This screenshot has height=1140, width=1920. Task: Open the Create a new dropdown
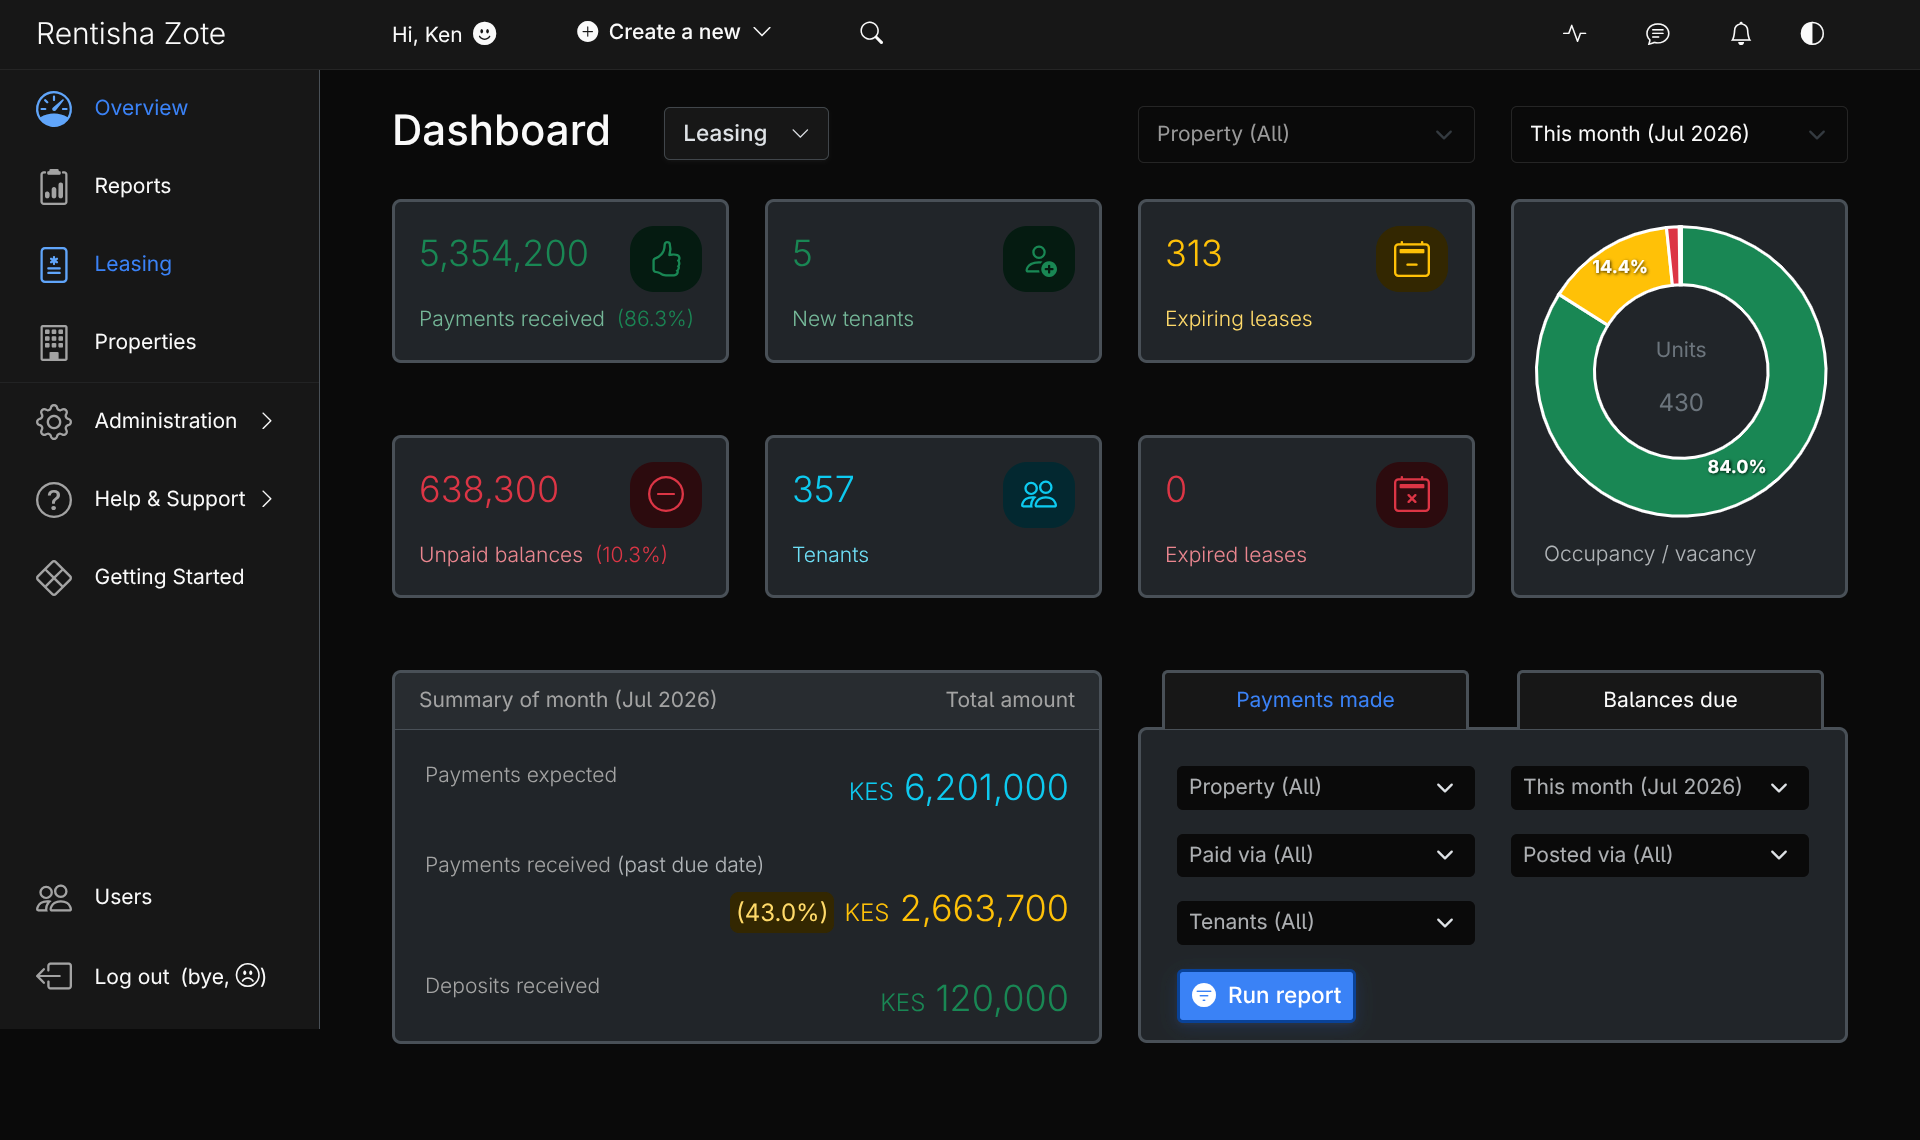pyautogui.click(x=674, y=32)
